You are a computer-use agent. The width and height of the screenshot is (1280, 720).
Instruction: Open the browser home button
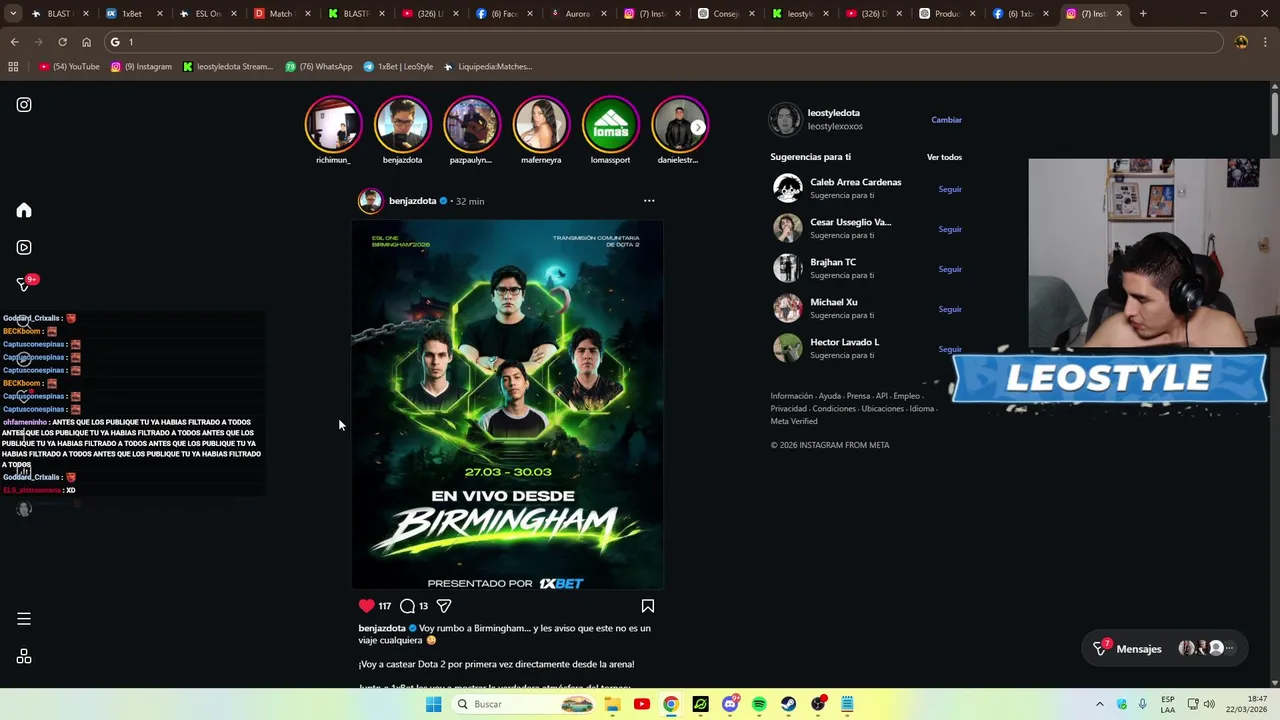pyautogui.click(x=86, y=42)
